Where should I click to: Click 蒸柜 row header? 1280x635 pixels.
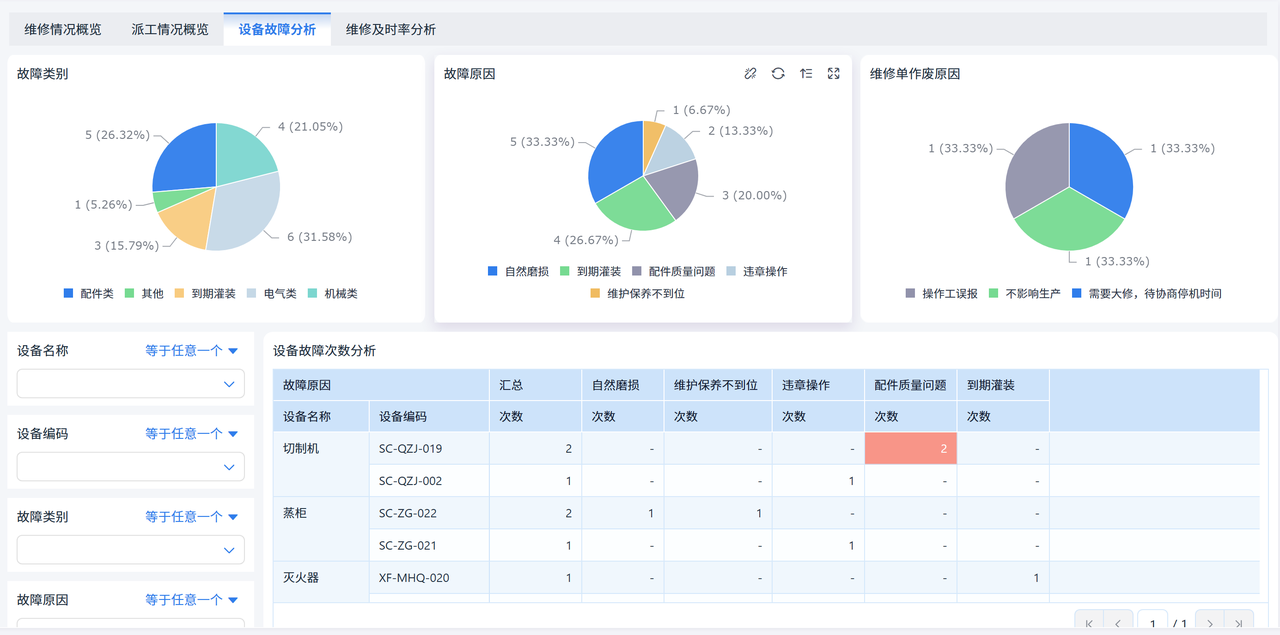pos(321,529)
